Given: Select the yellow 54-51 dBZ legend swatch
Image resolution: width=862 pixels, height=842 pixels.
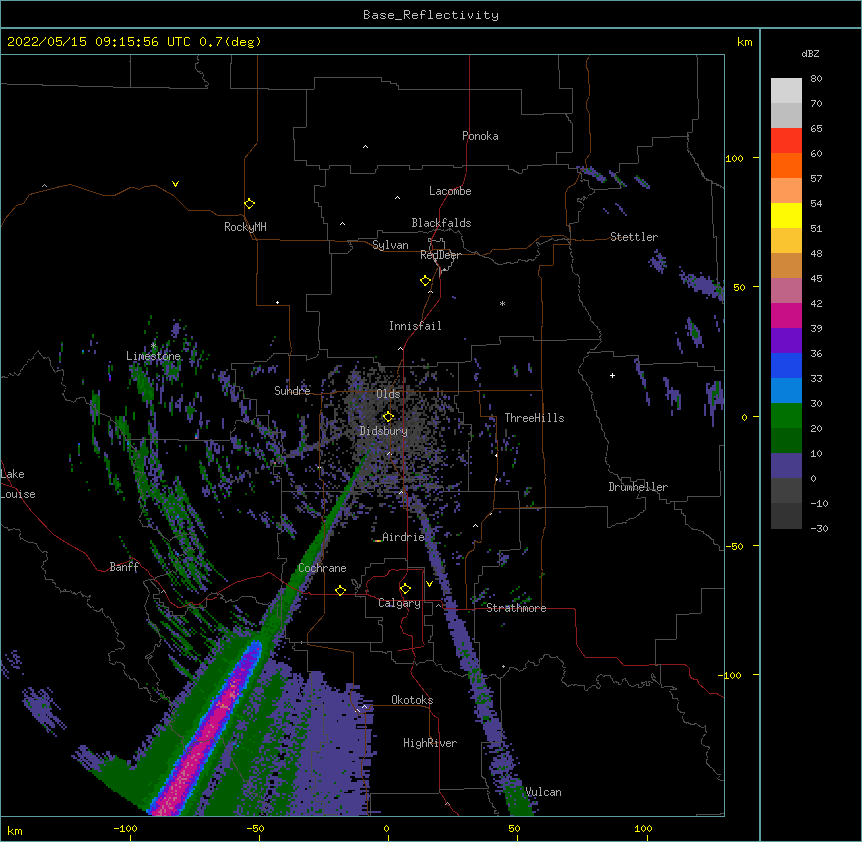Looking at the screenshot, I should pos(786,215).
